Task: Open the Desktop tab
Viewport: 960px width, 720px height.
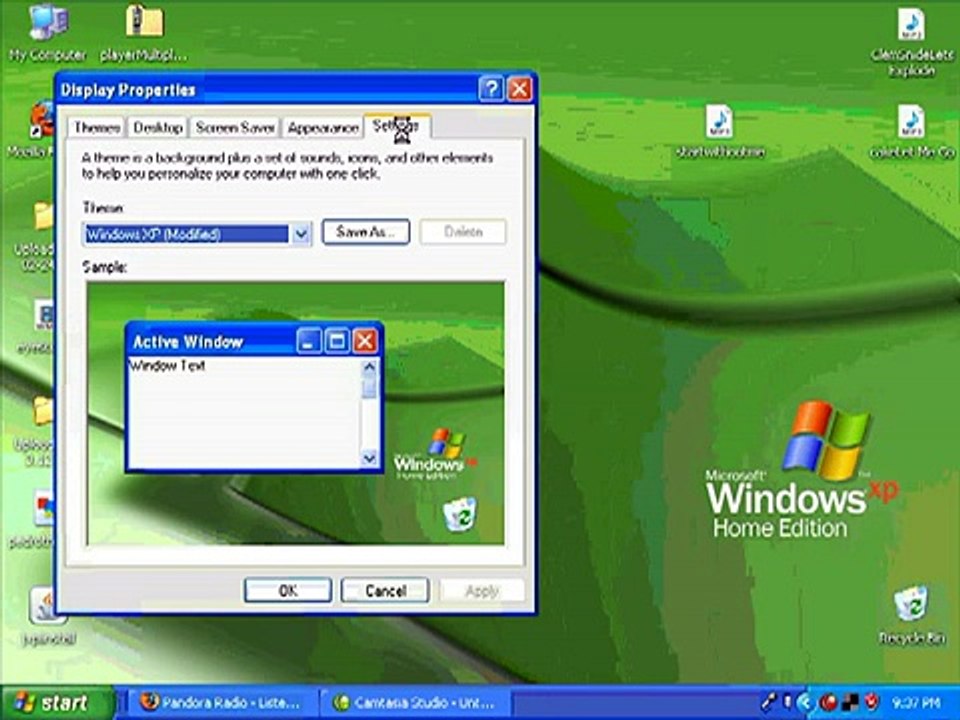Action: (x=158, y=127)
